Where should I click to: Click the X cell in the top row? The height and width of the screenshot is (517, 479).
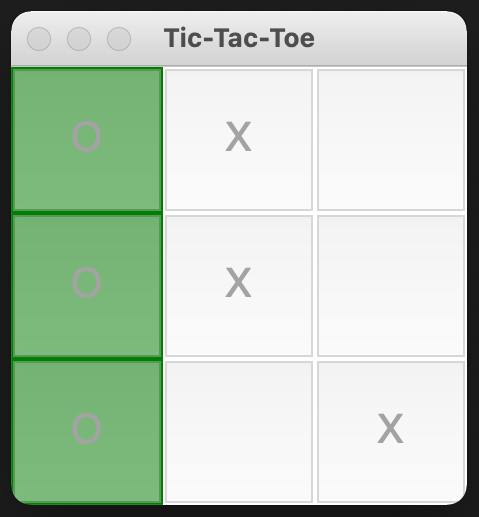pyautogui.click(x=239, y=140)
